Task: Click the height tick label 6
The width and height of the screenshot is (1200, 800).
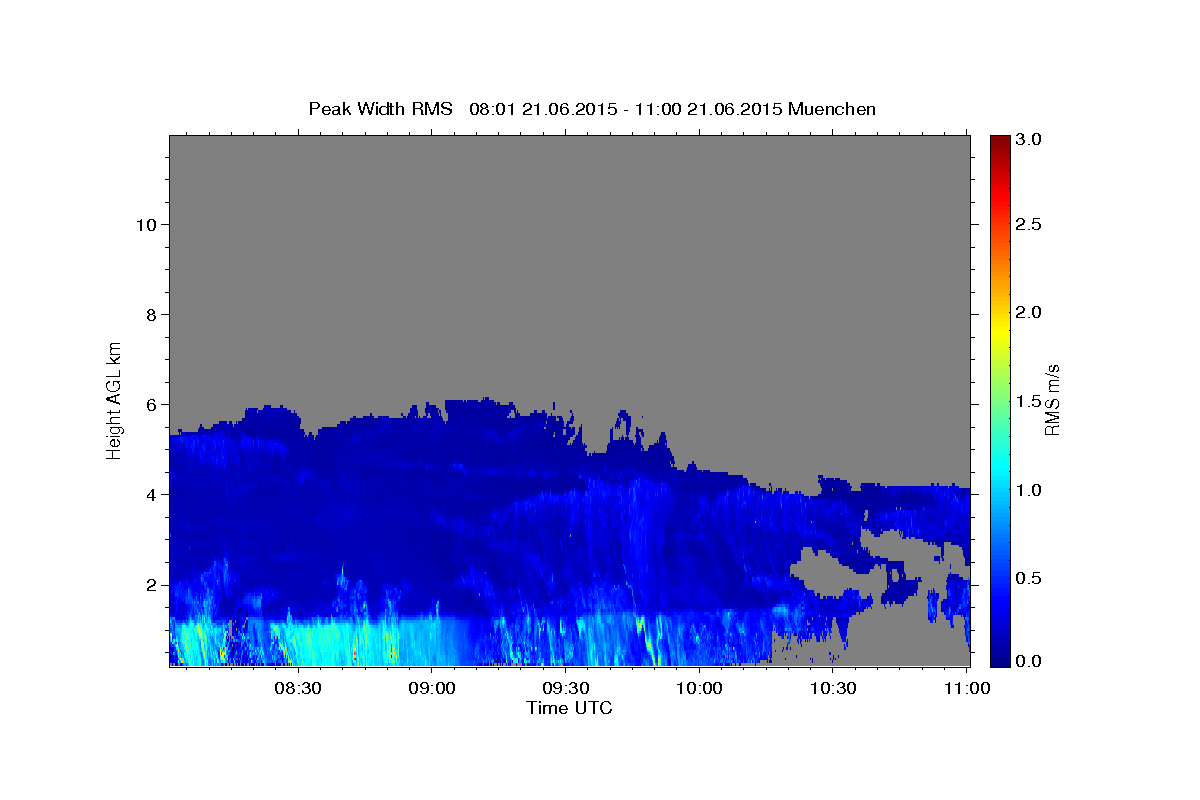Action: click(x=151, y=404)
